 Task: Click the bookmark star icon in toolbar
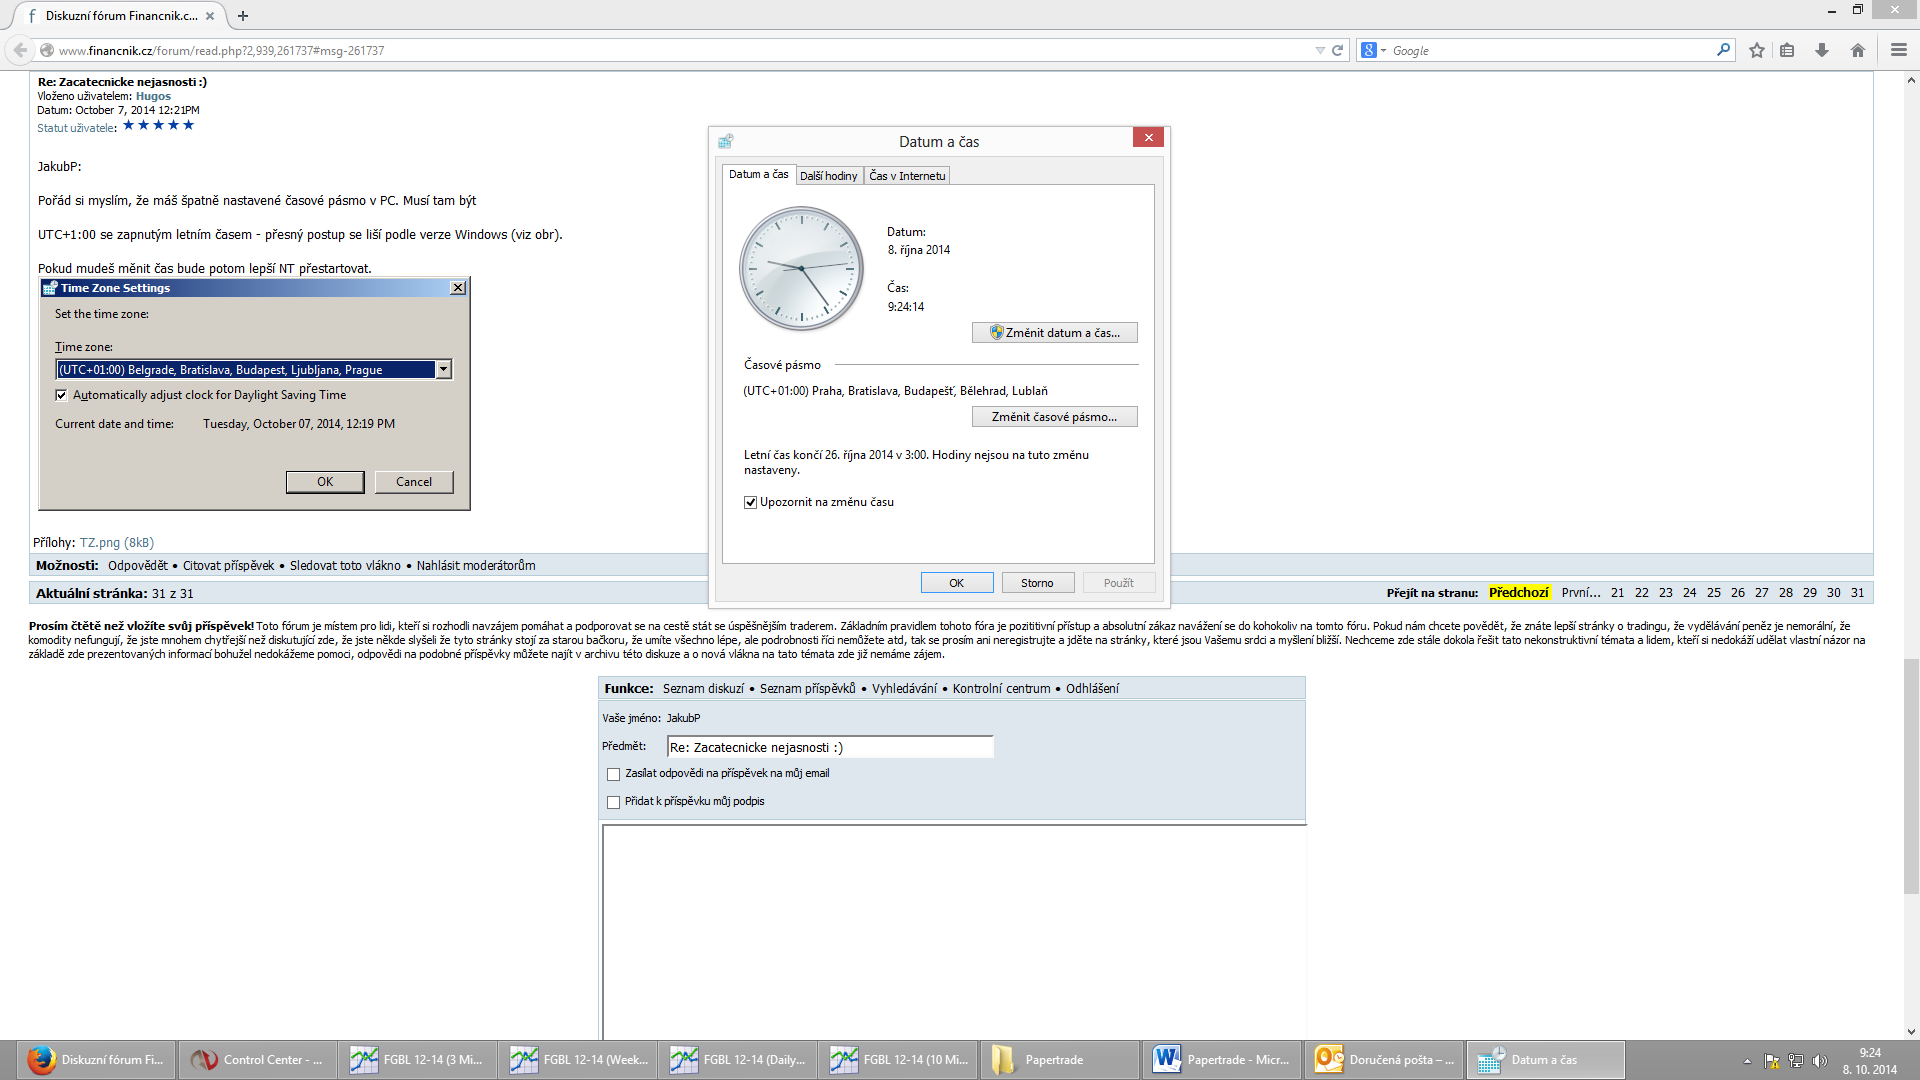point(1757,50)
